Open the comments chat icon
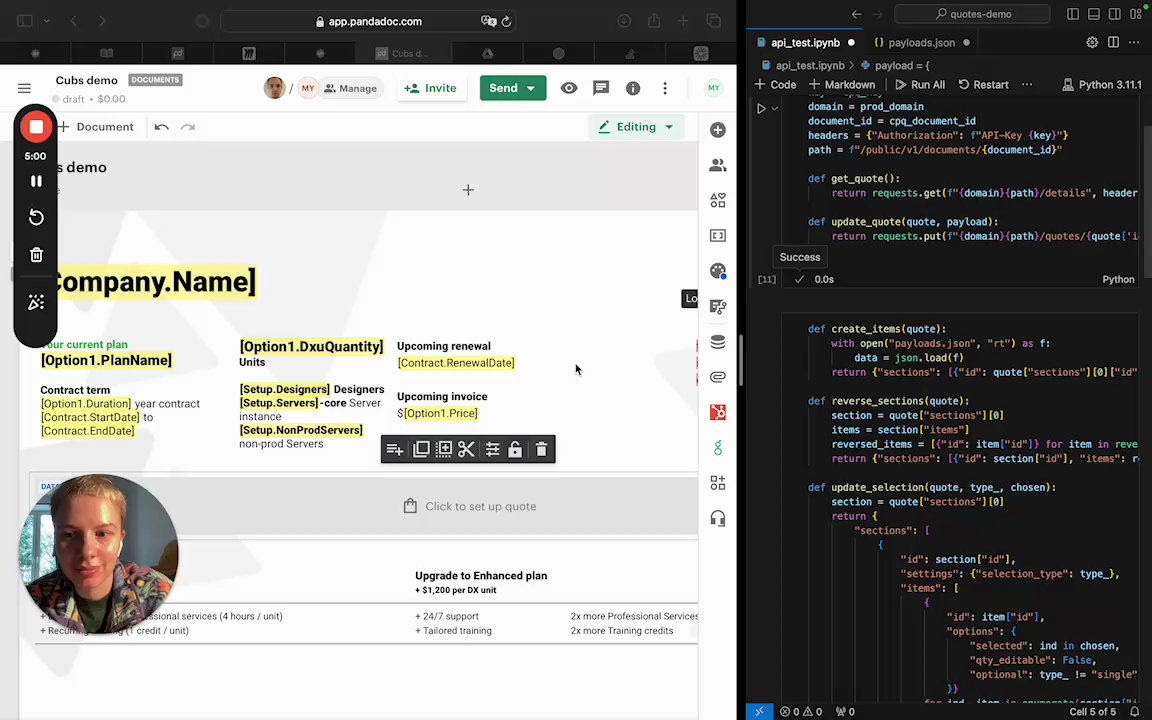 [601, 88]
